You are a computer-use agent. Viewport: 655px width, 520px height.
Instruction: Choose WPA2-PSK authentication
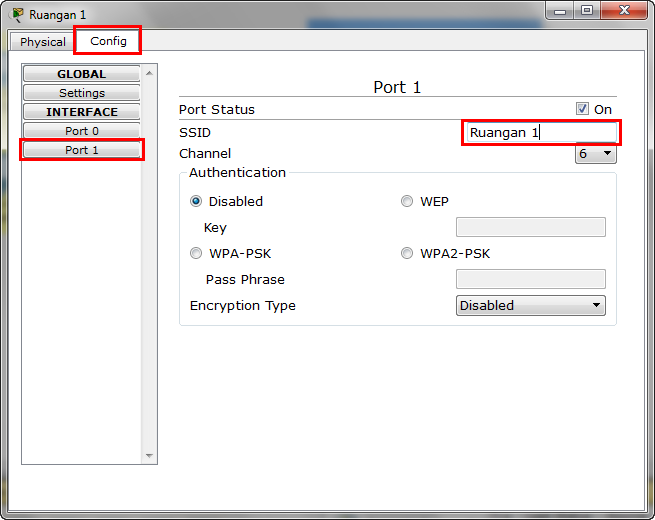407,253
